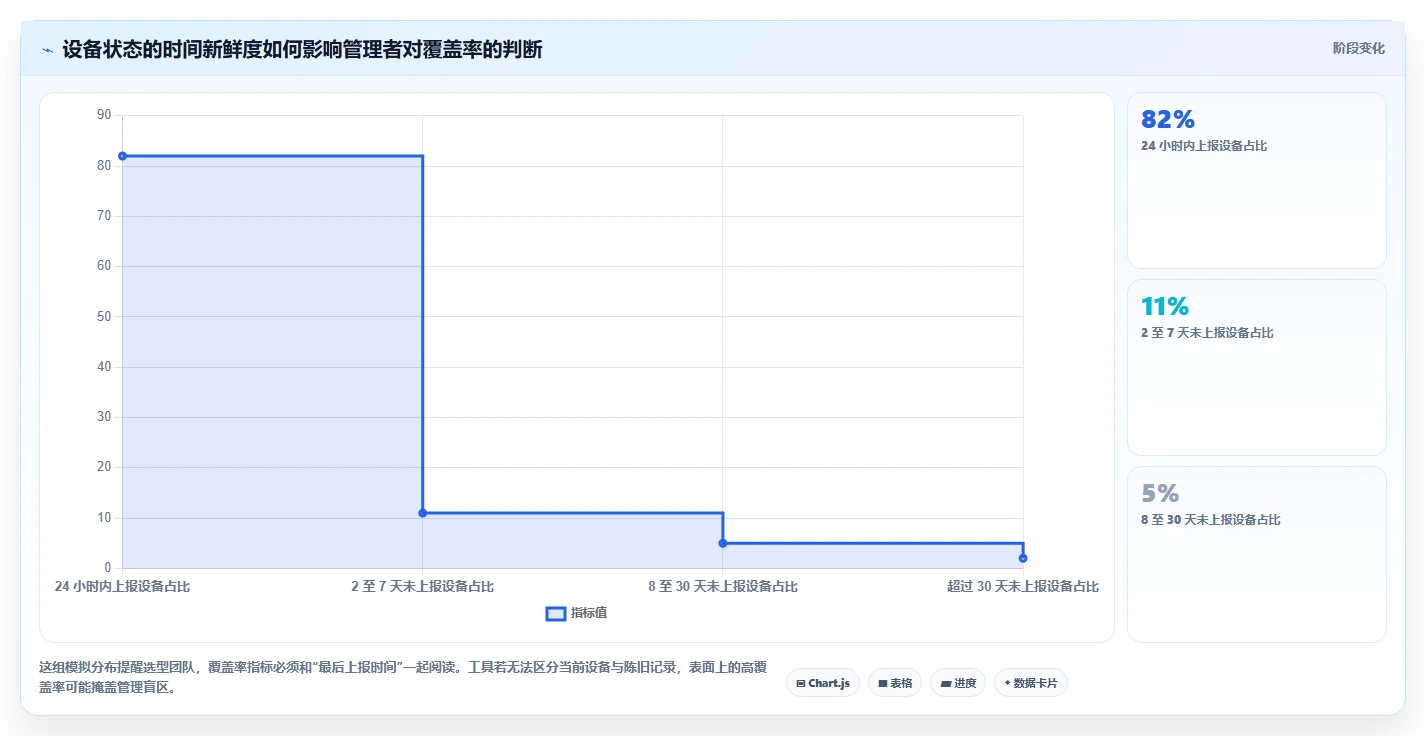
Task: Click the axis label 2 至 7 天未上报设备占比
Action: (422, 587)
